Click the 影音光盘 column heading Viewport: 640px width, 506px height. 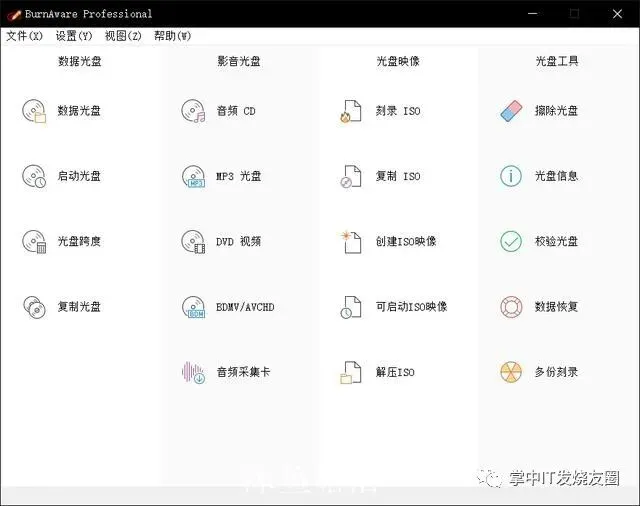point(239,61)
